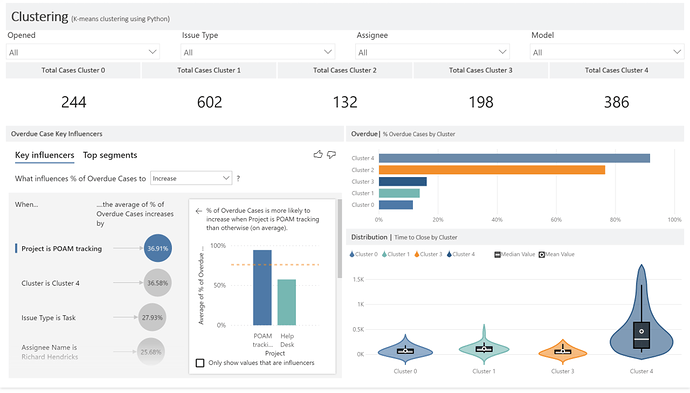Select Cluster is Cluster 4 influencer

point(50,283)
